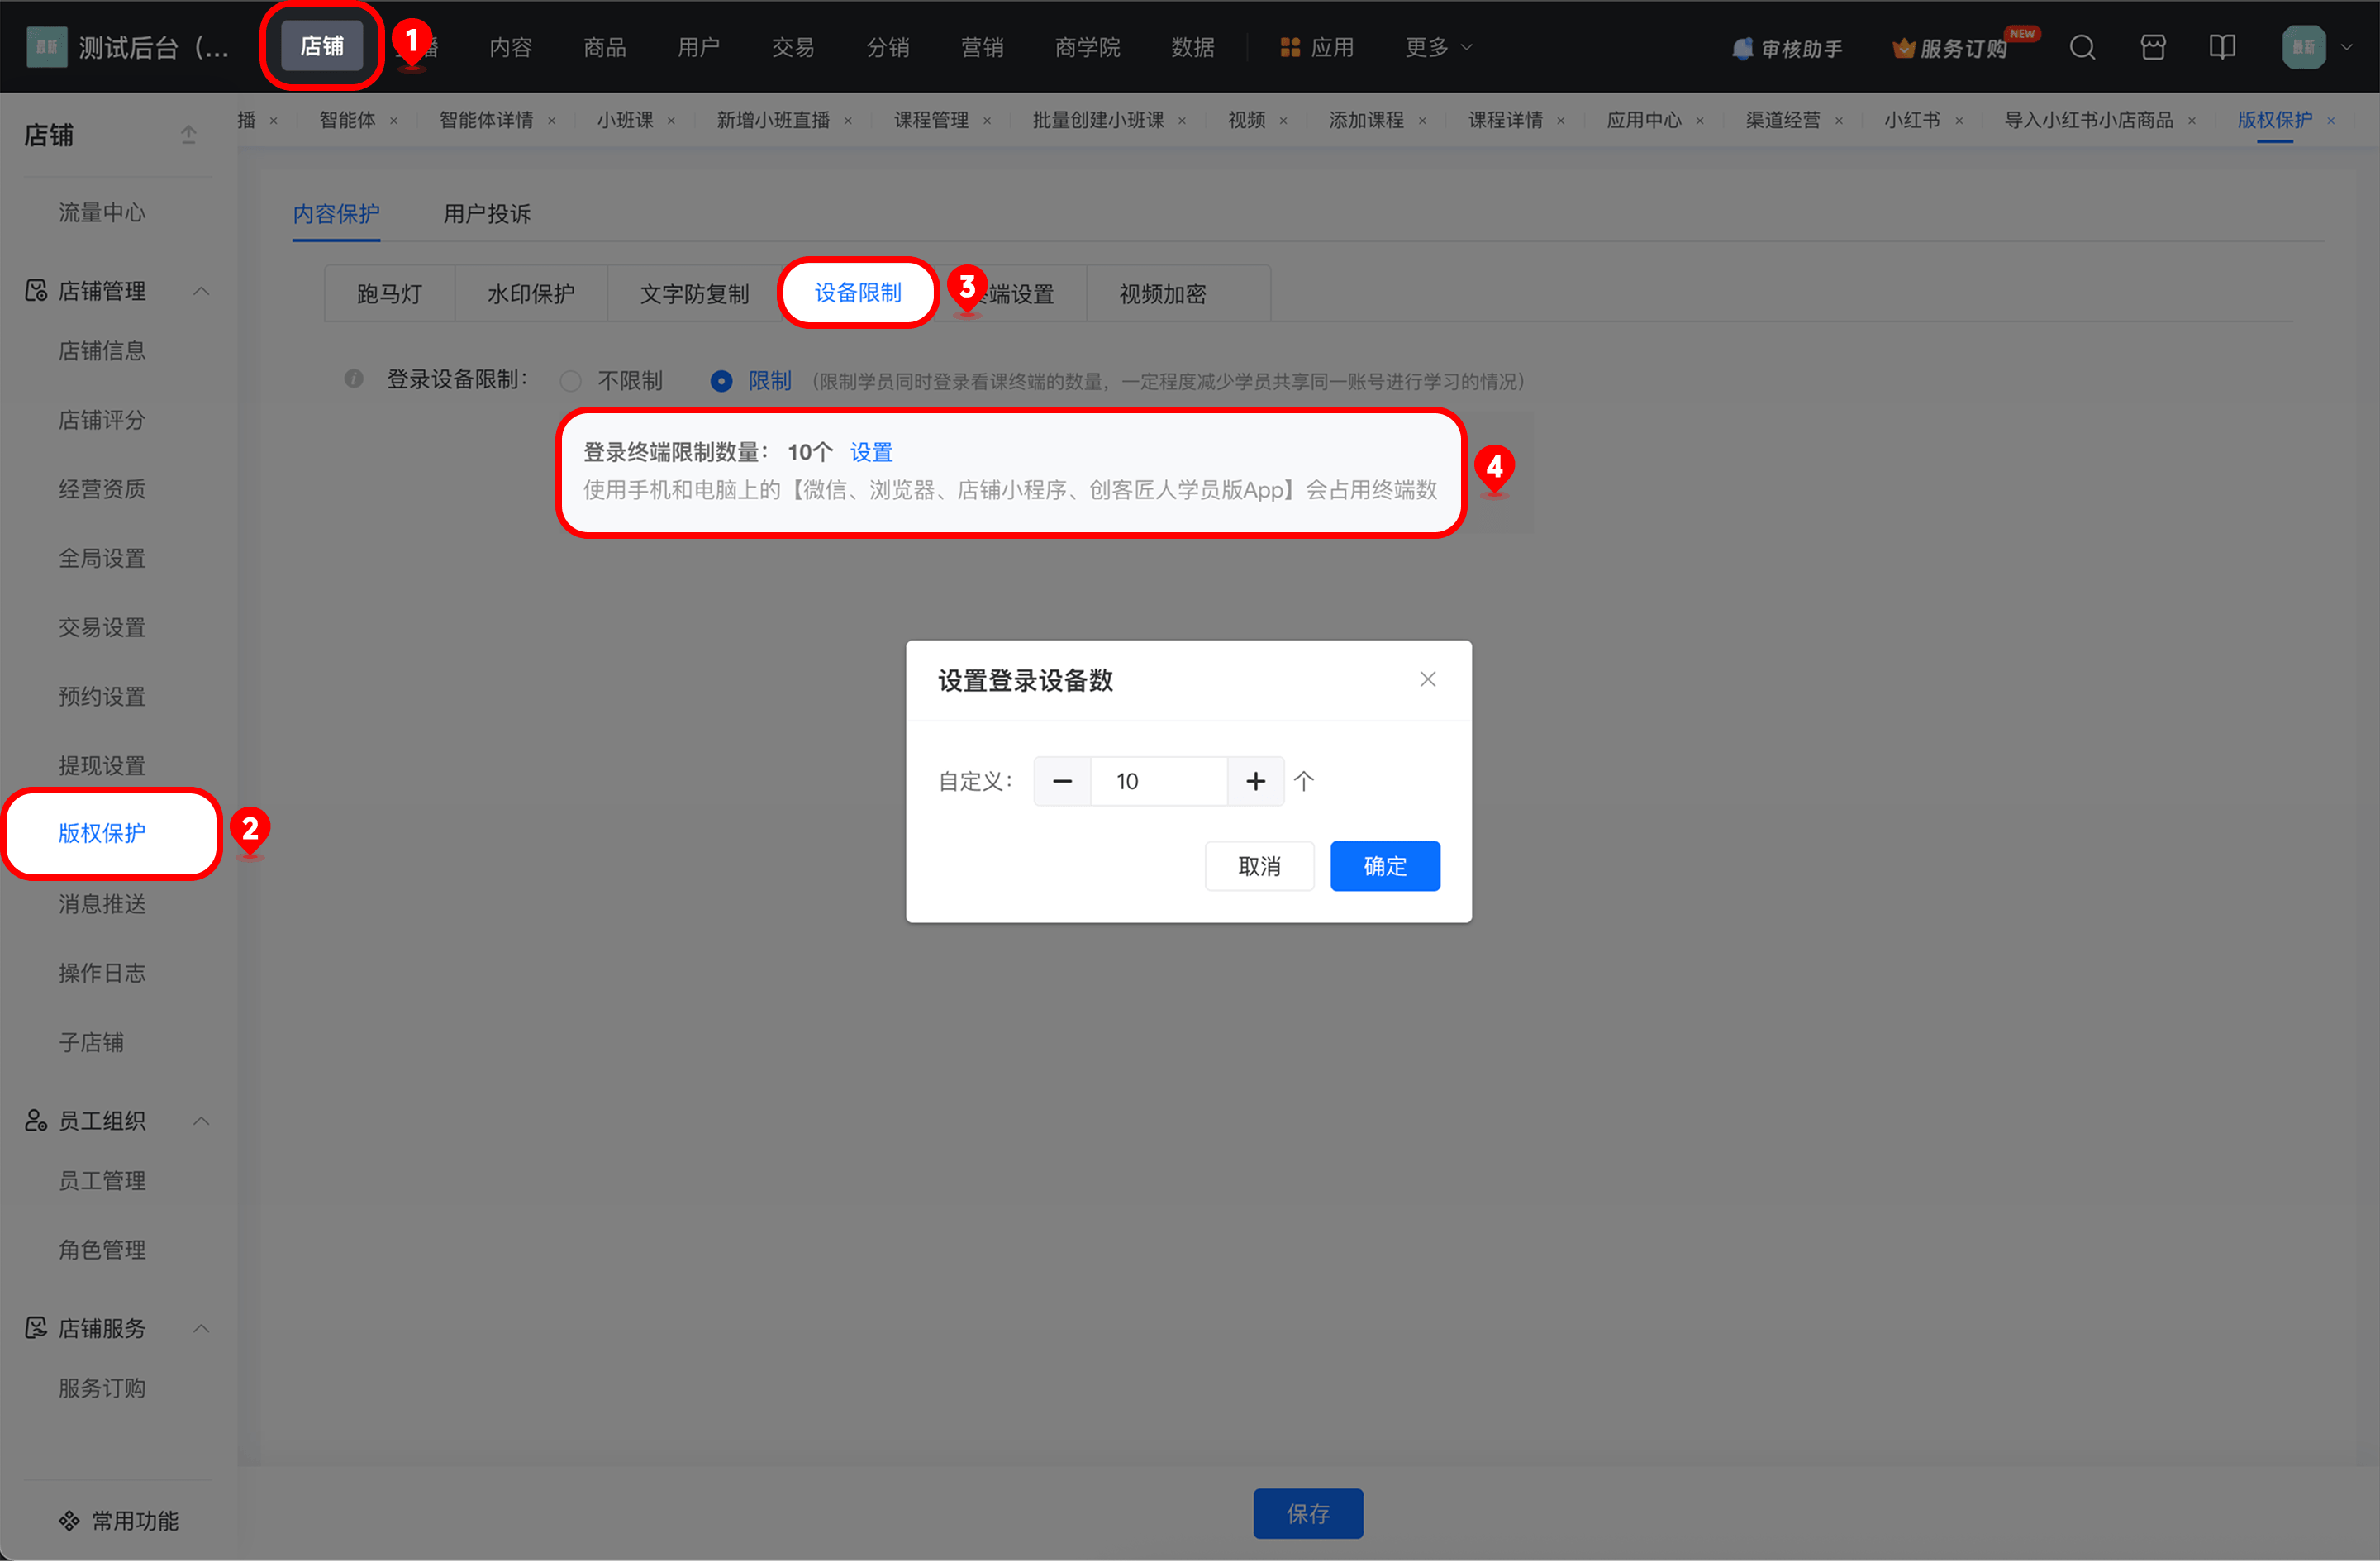Click the 10 device count input field

tap(1159, 782)
